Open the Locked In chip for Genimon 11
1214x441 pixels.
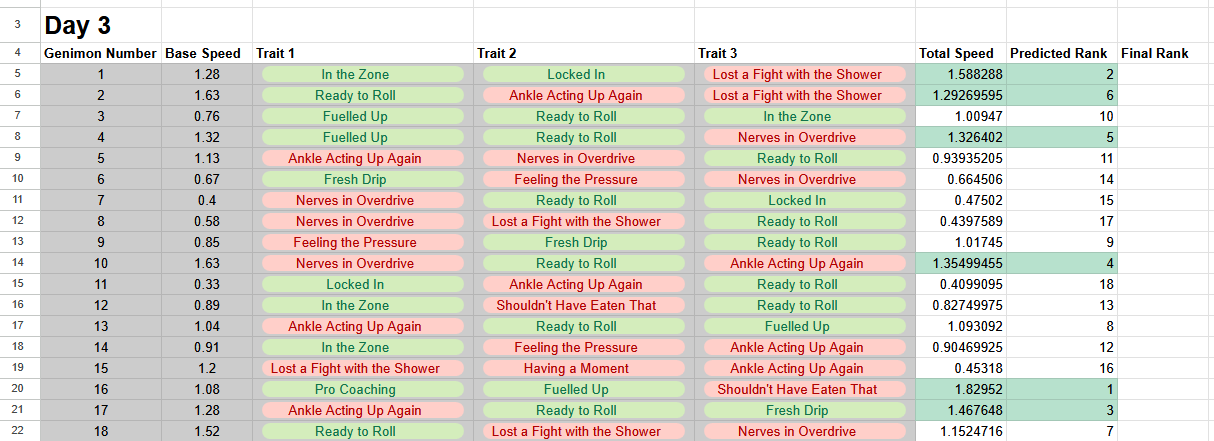pos(355,285)
